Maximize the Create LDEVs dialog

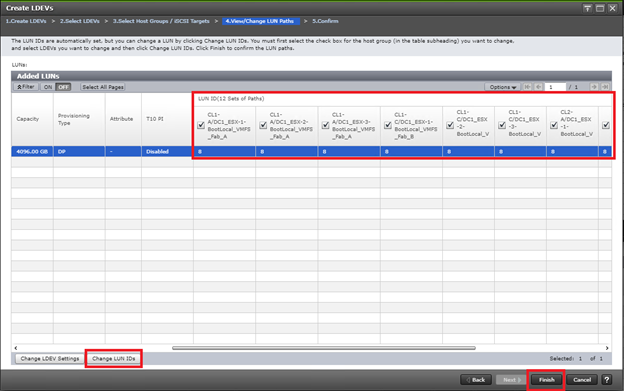click(x=600, y=8)
